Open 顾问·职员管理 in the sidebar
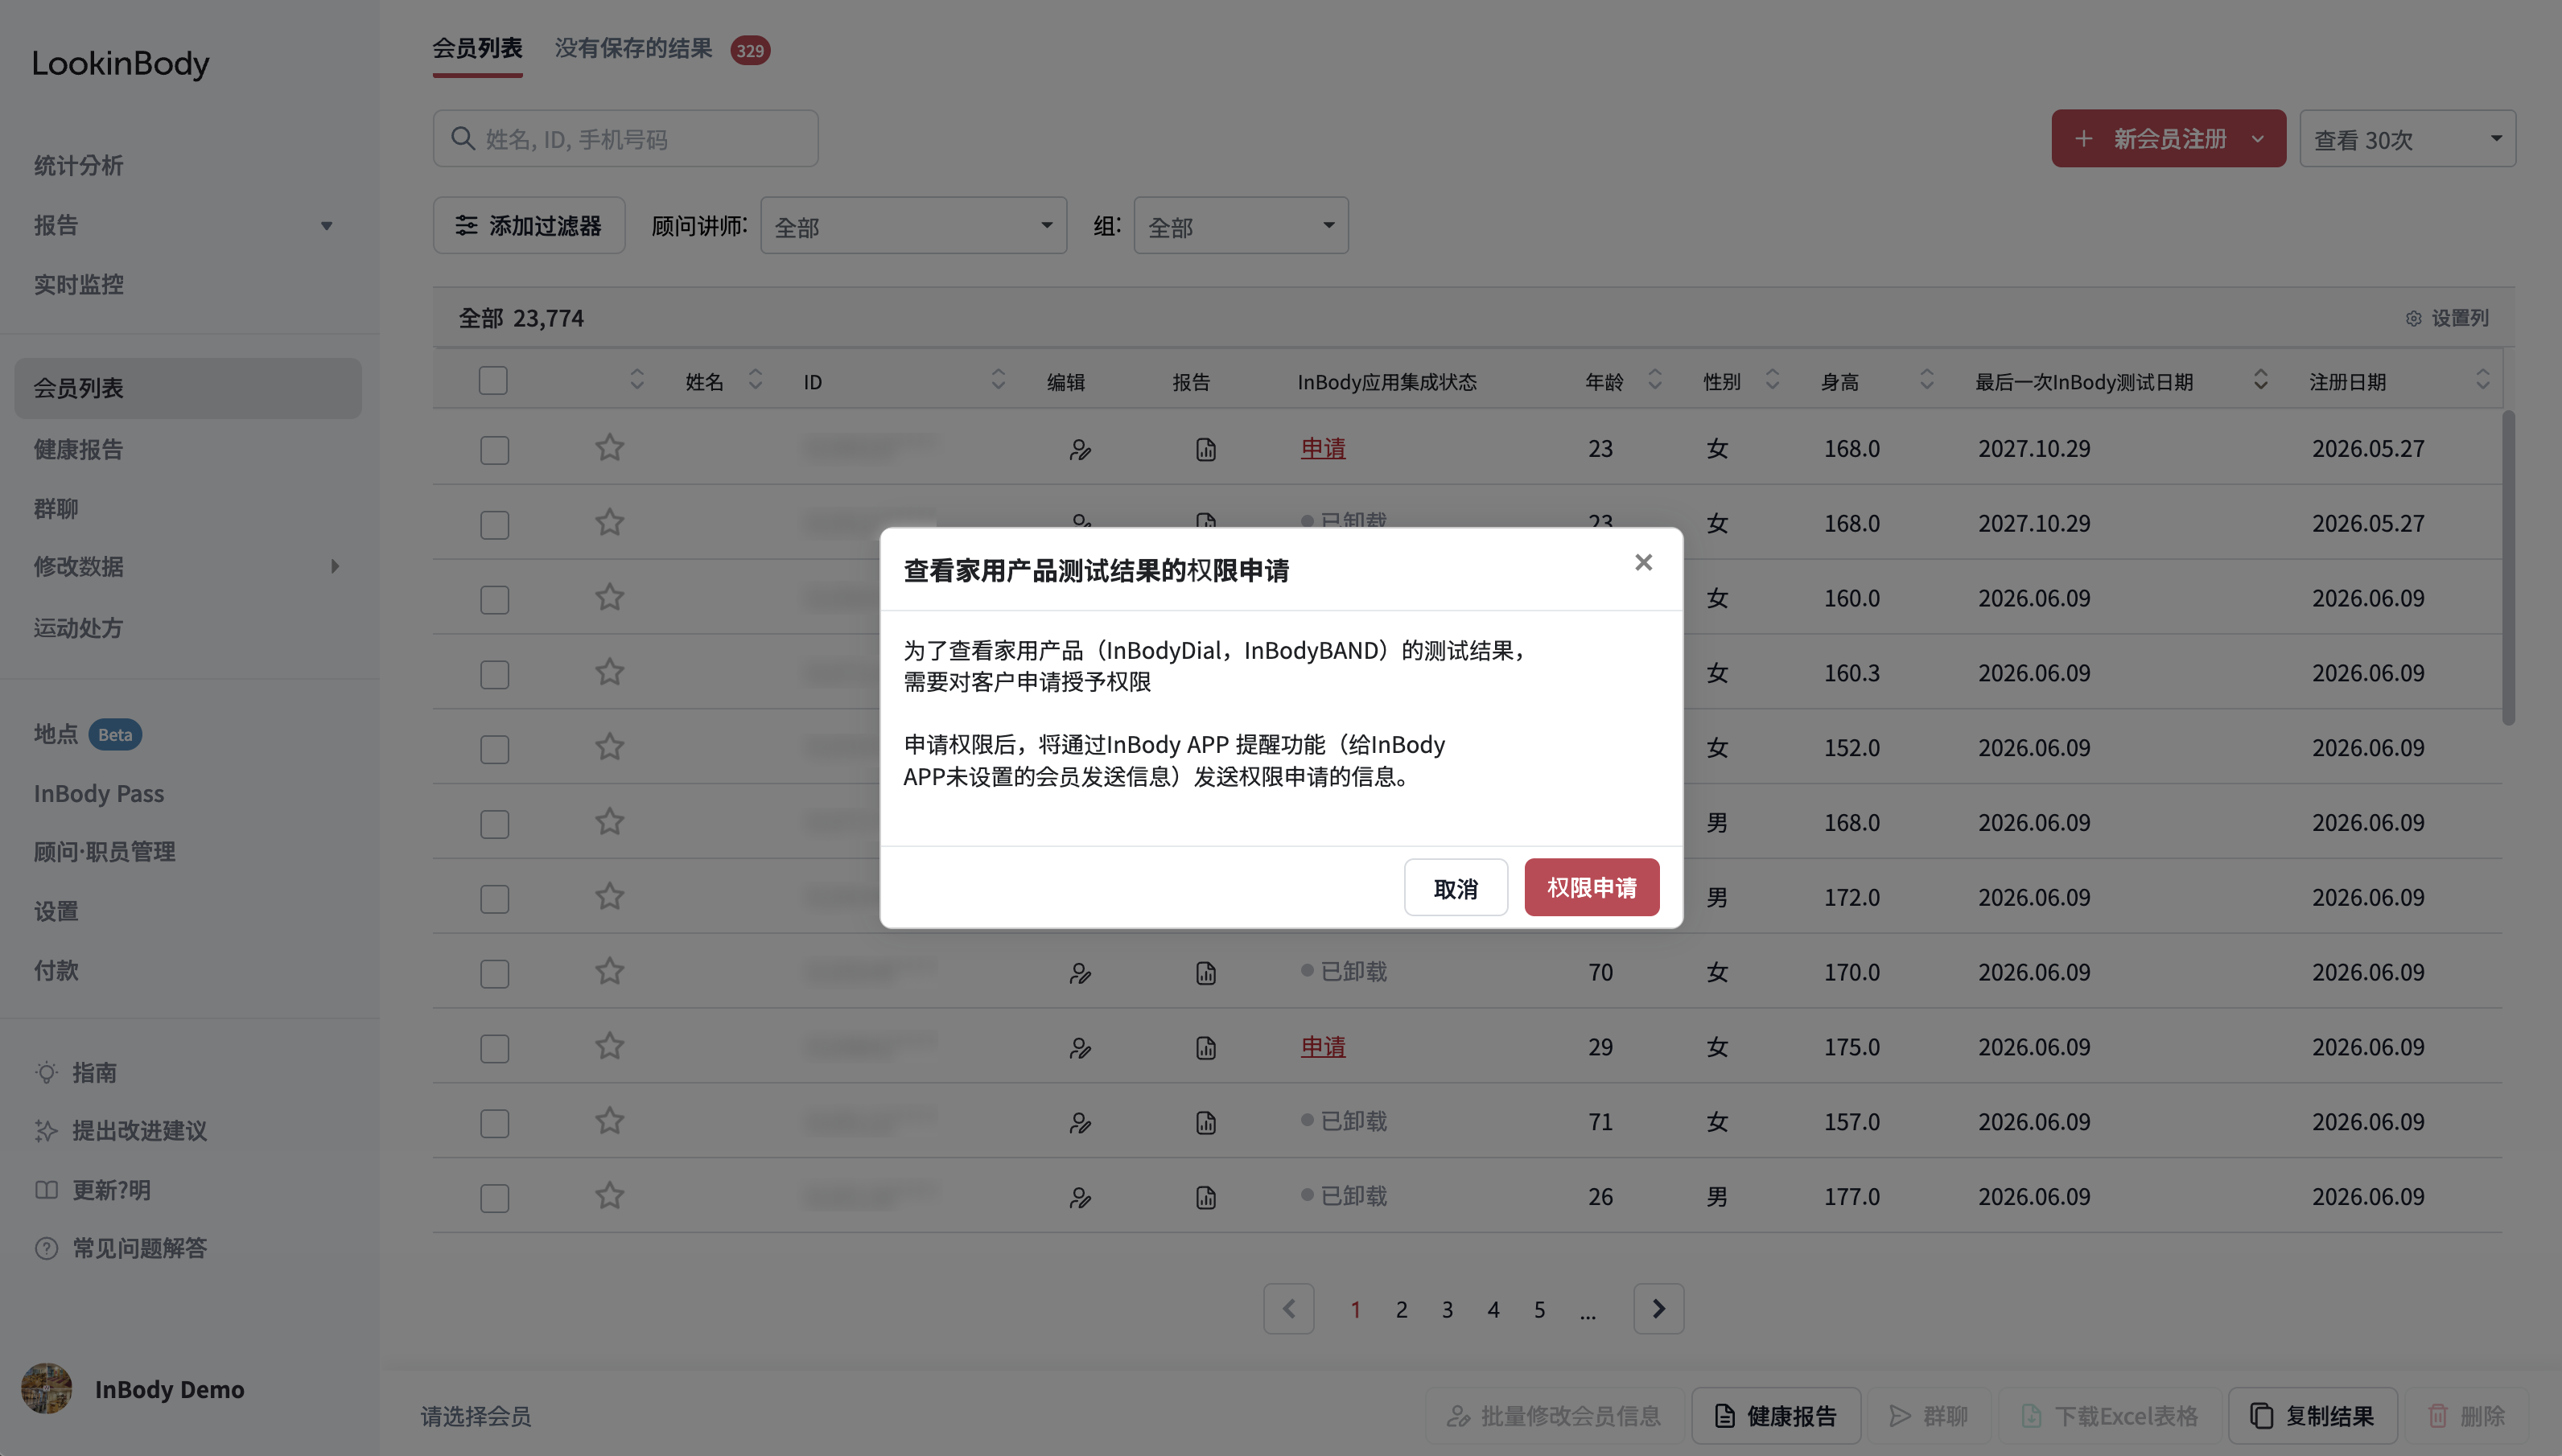The image size is (2562, 1456). [x=104, y=851]
